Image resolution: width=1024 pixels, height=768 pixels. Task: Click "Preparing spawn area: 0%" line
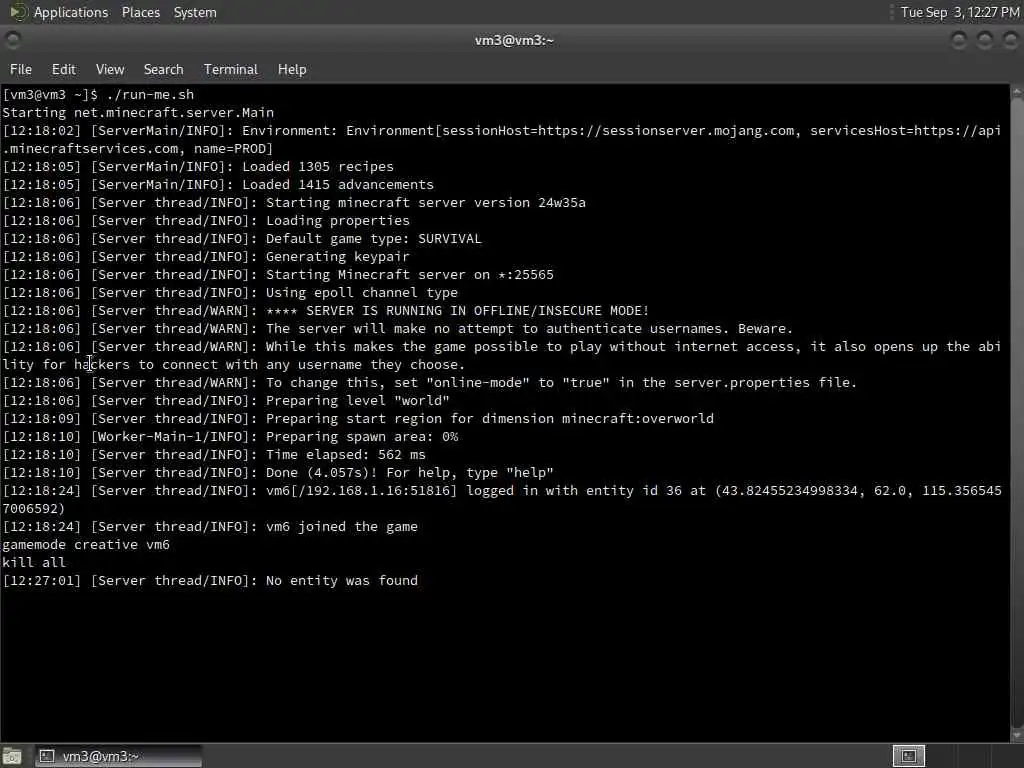(231, 437)
